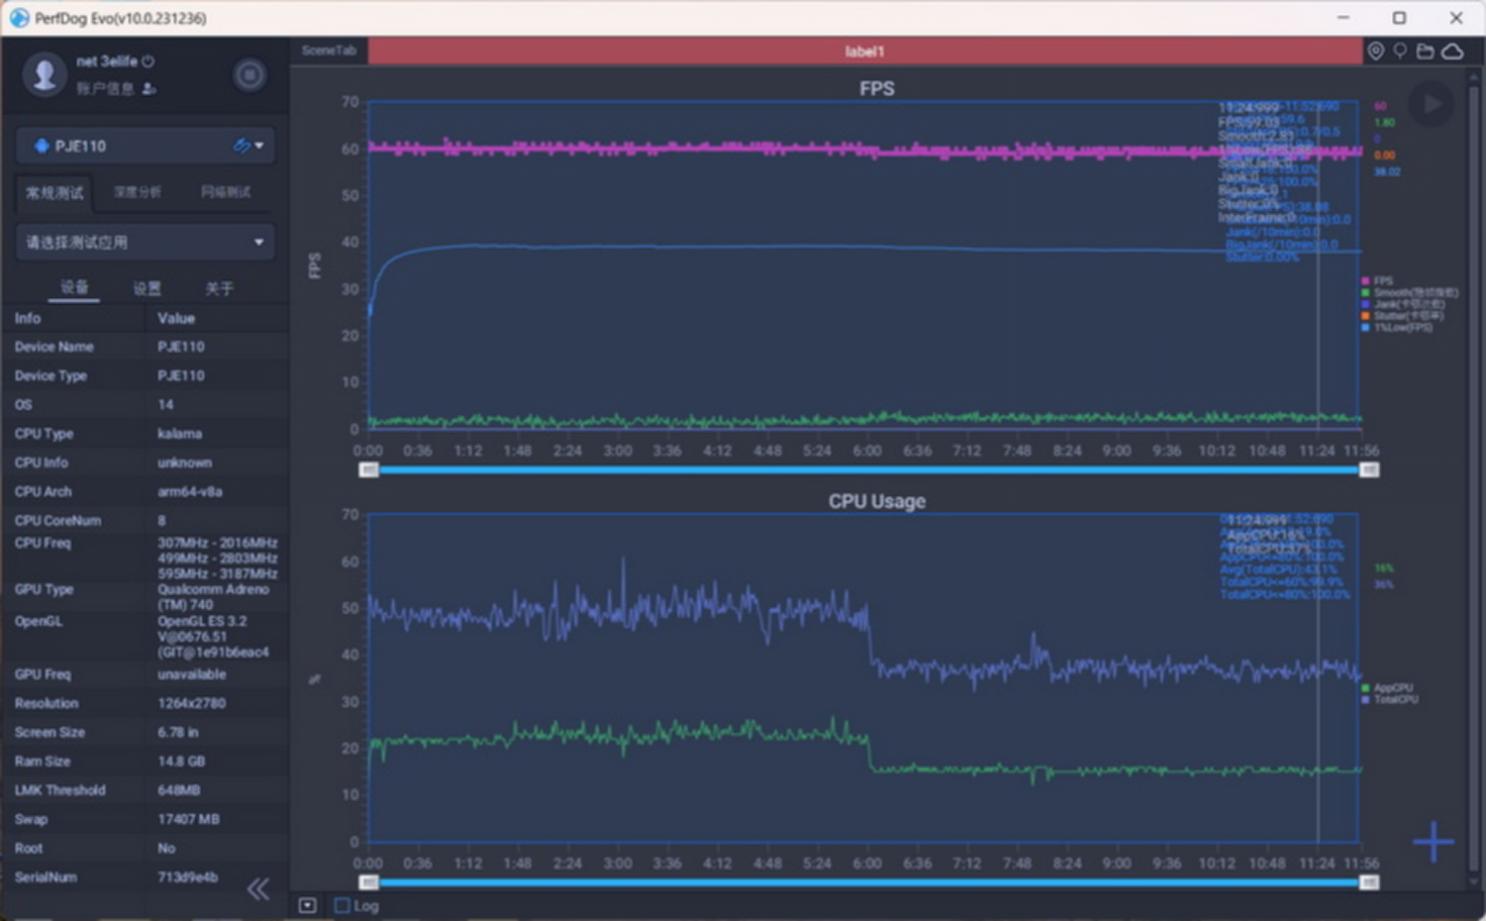Switch to the 网络测试 tab
This screenshot has width=1486, height=921.
click(225, 192)
